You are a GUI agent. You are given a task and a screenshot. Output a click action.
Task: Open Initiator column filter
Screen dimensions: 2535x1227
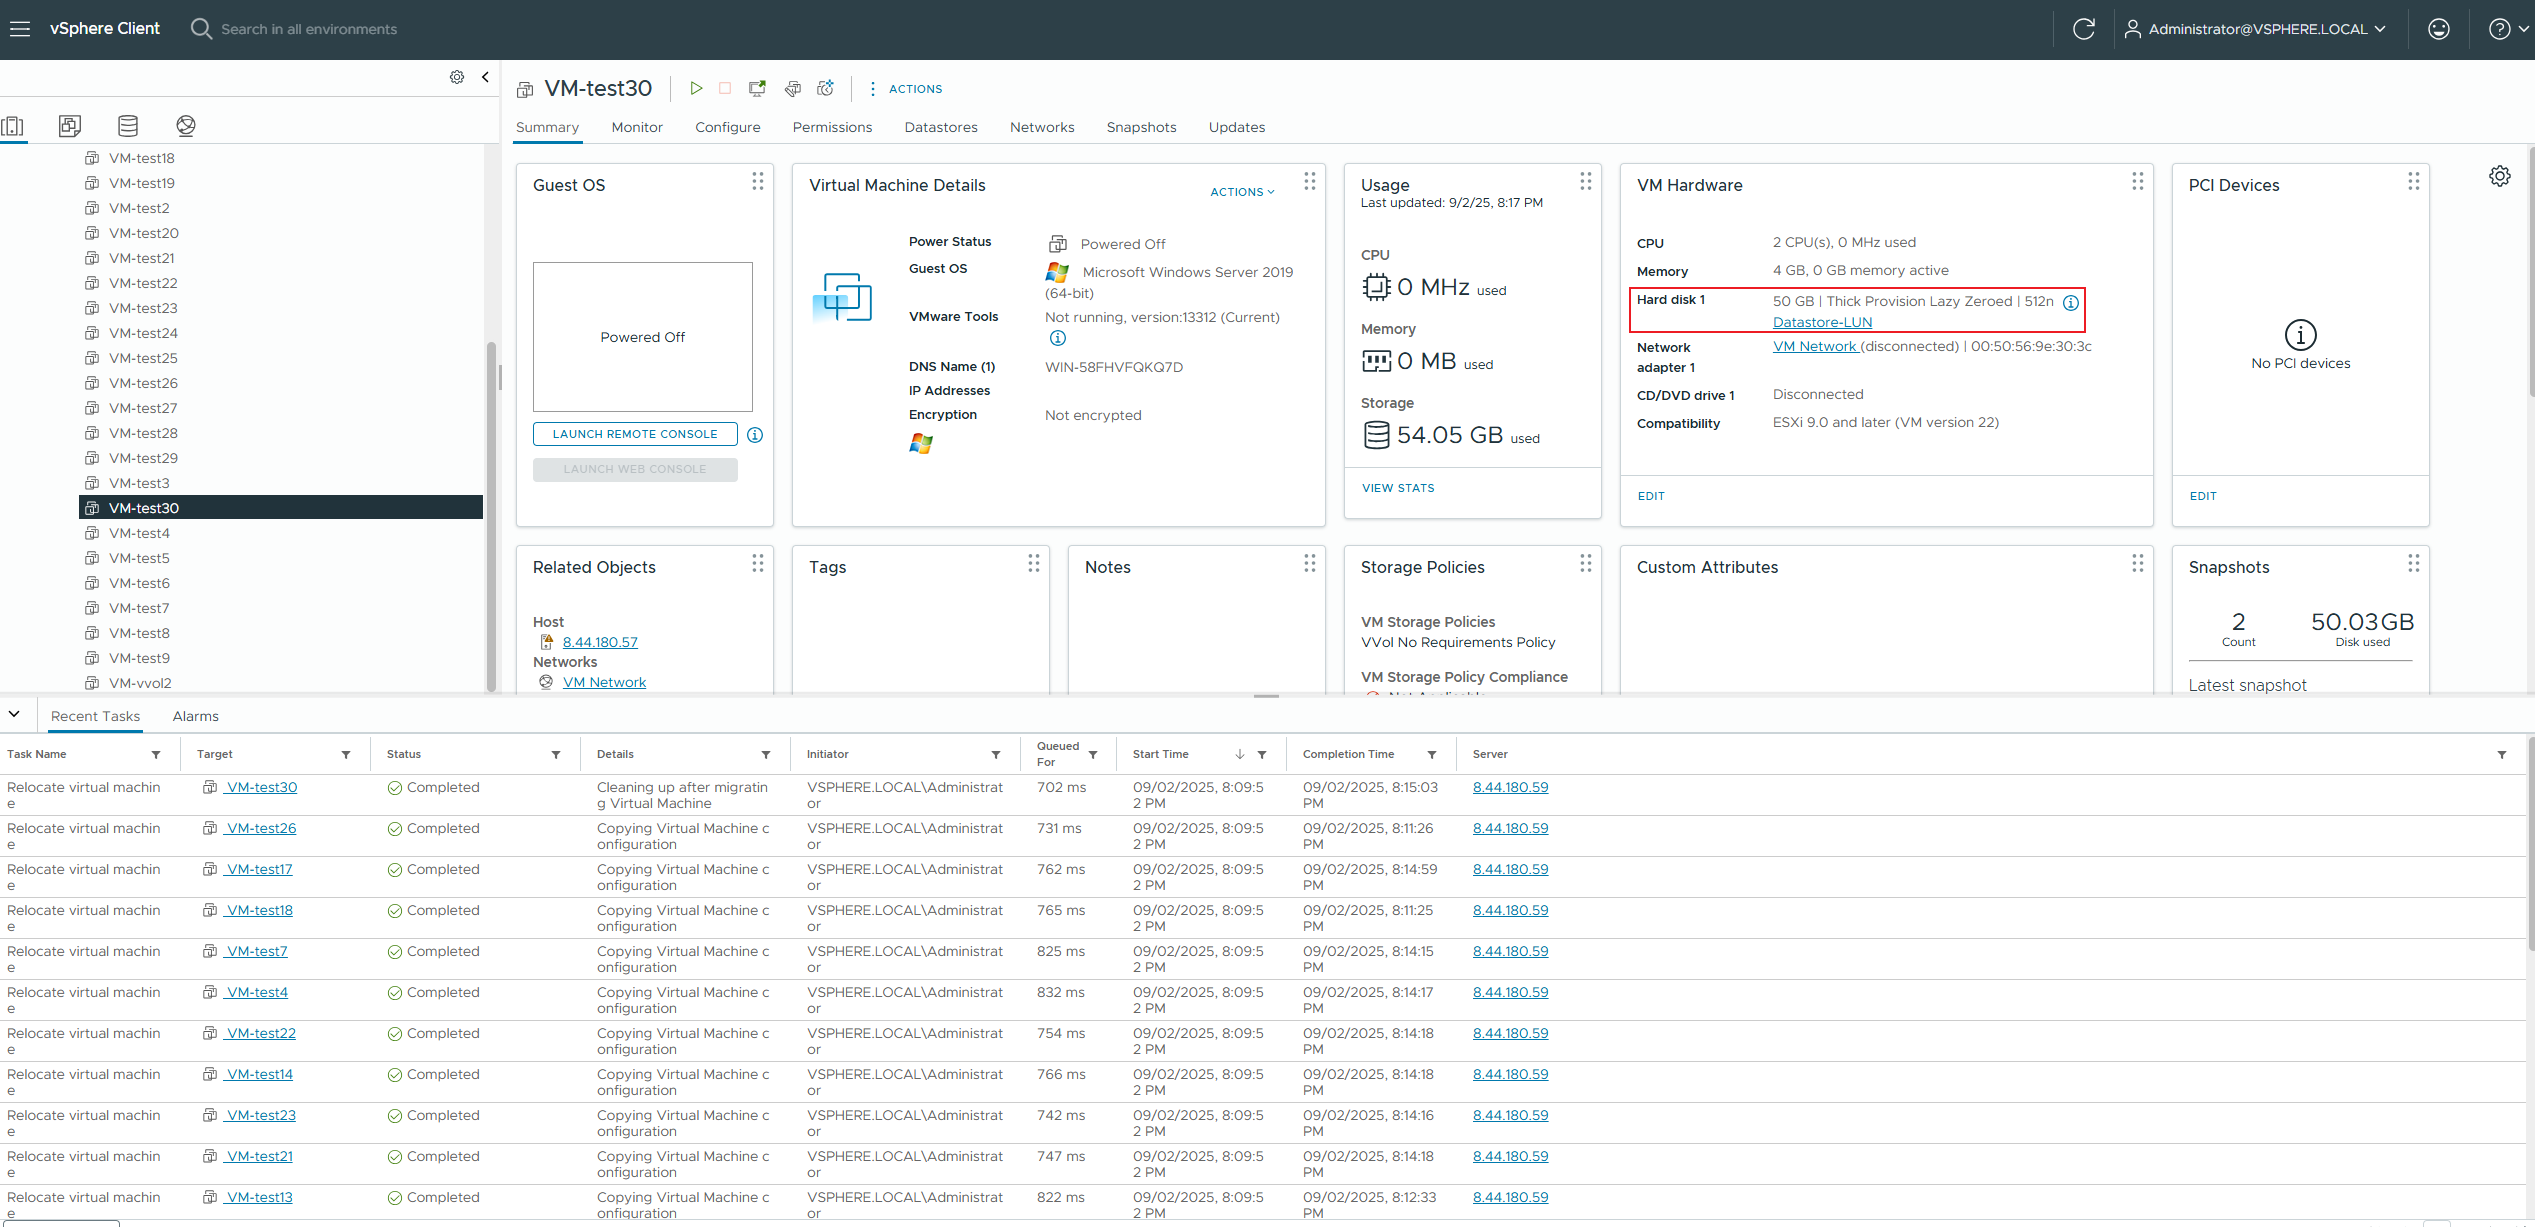pos(996,755)
